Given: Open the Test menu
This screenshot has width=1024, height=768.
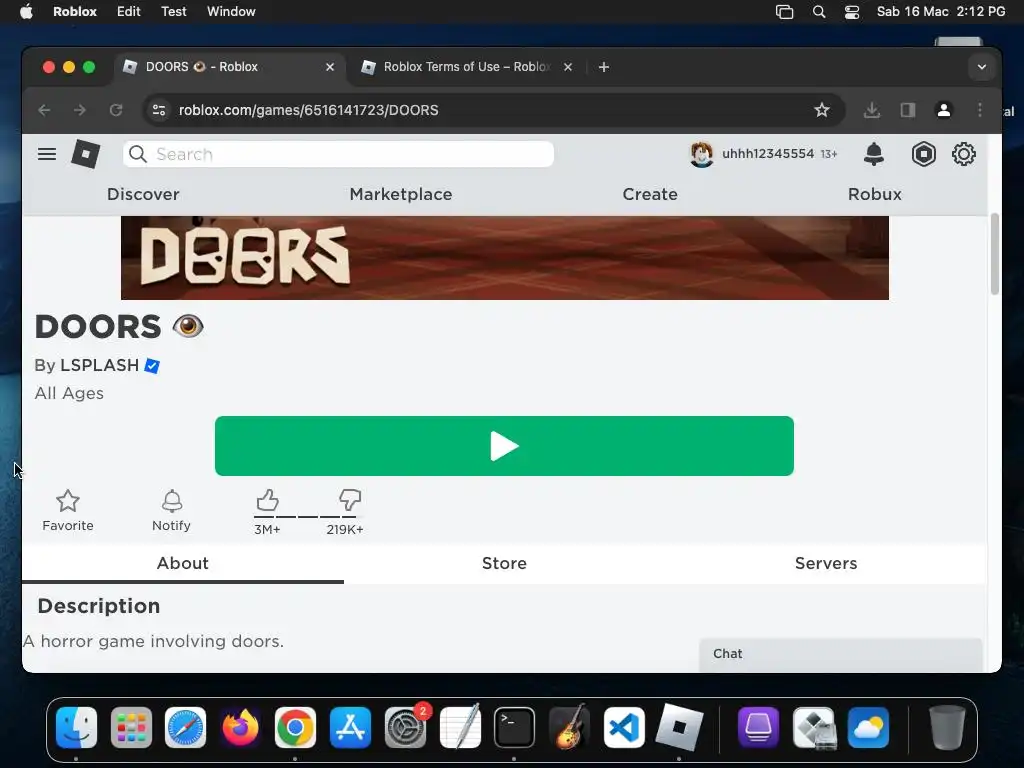Looking at the screenshot, I should pos(174,12).
